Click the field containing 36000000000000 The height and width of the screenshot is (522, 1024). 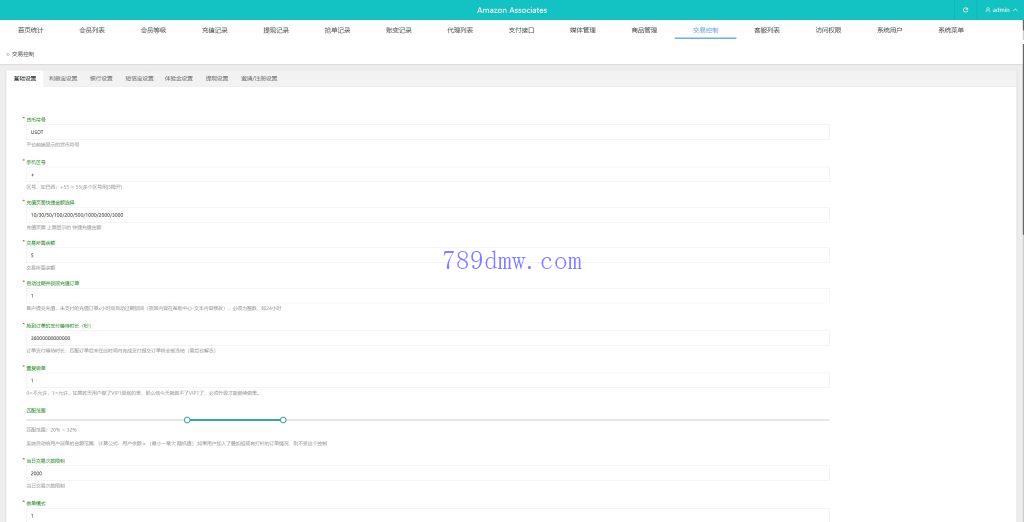(x=427, y=338)
